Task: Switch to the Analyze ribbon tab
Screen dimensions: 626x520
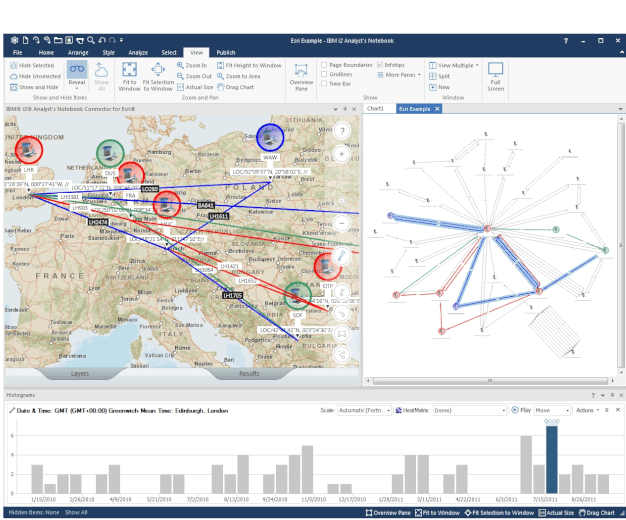Action: tap(138, 52)
